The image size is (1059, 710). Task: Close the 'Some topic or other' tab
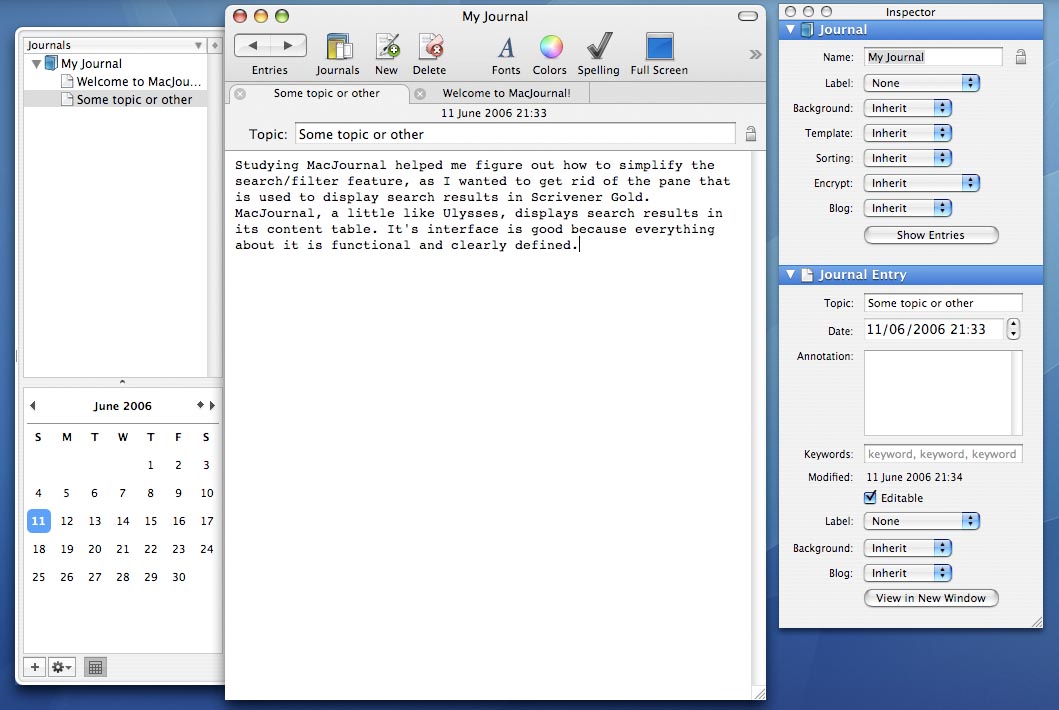tap(240, 94)
